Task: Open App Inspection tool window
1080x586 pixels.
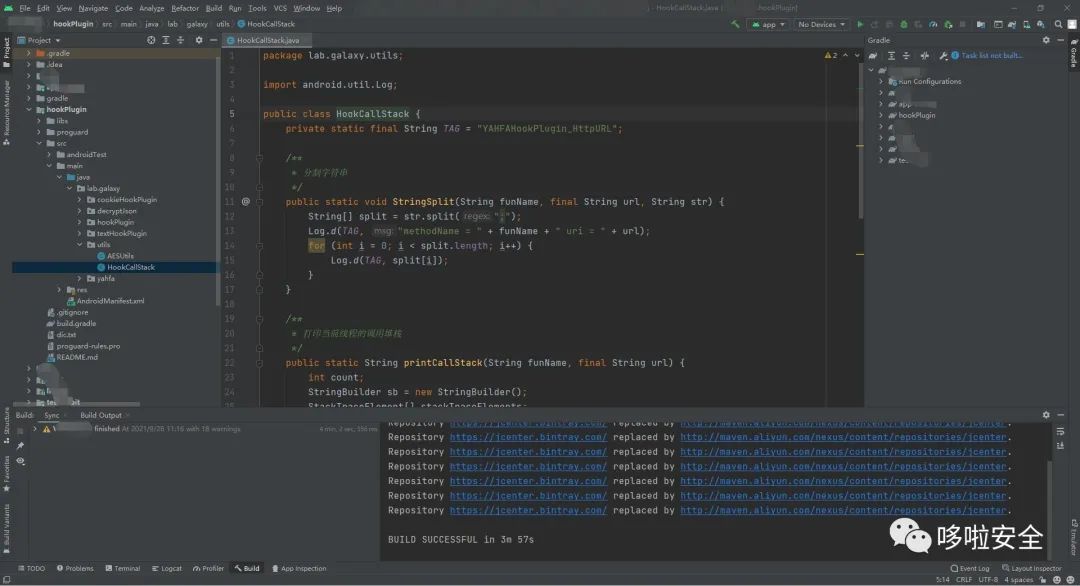Action: [299, 568]
